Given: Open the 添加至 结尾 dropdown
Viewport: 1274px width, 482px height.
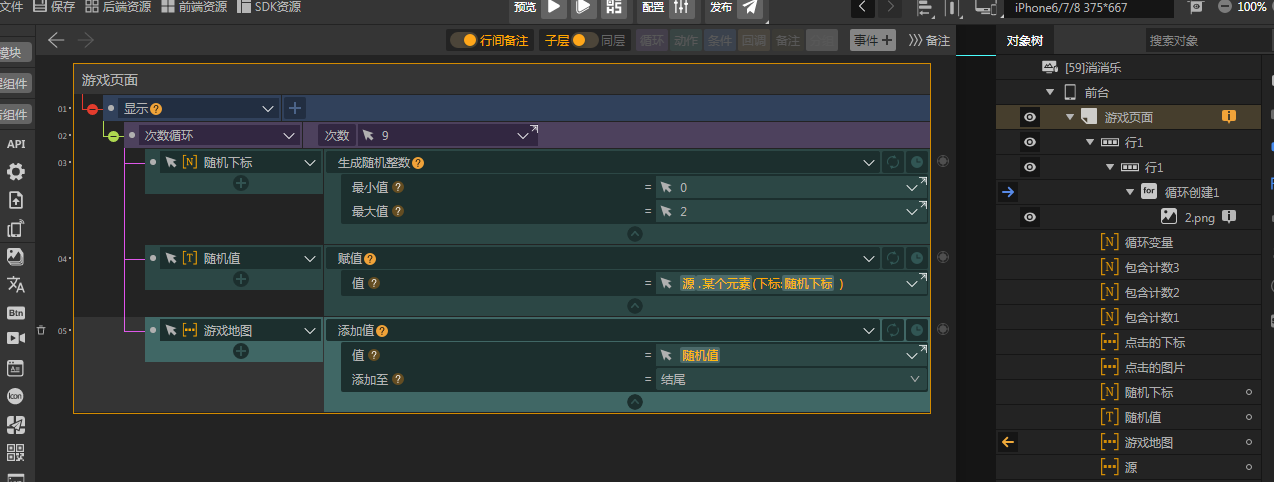Looking at the screenshot, I should click(x=915, y=379).
